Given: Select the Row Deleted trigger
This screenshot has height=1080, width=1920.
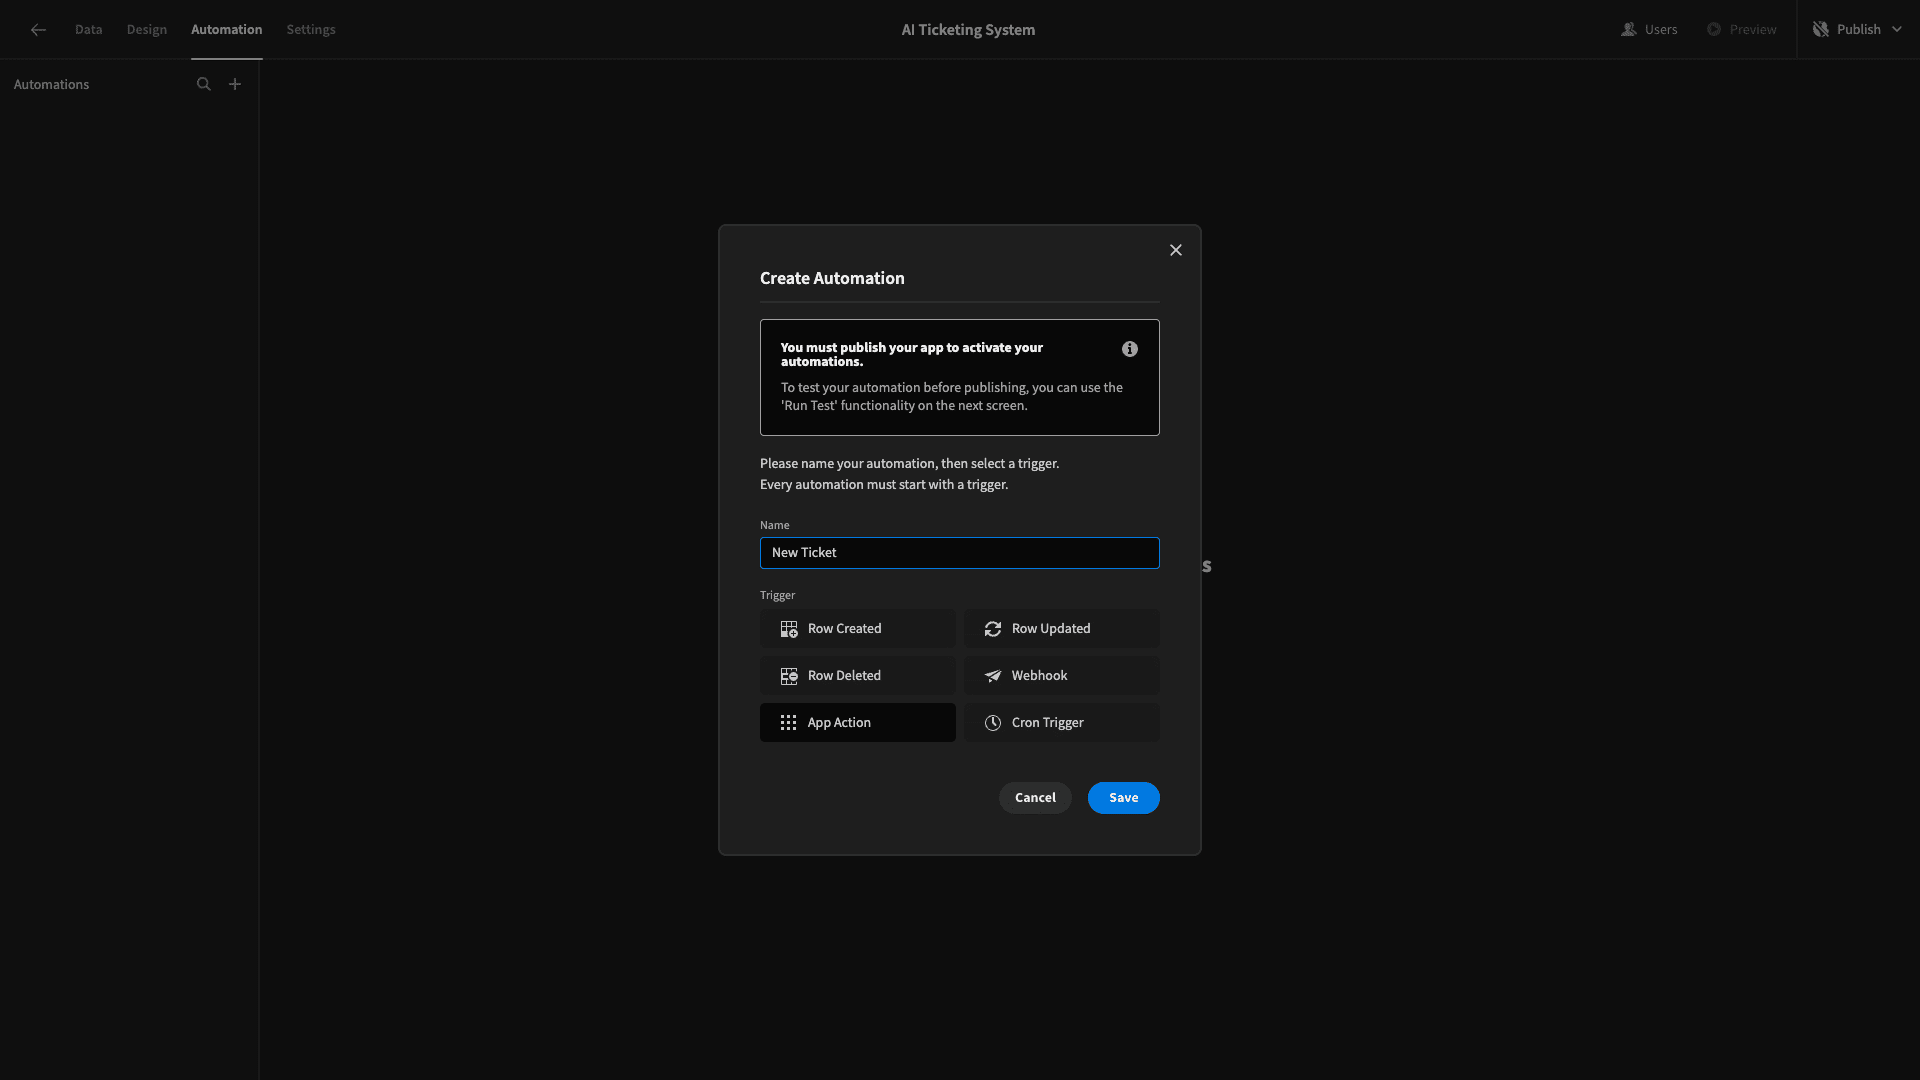Looking at the screenshot, I should (x=858, y=676).
